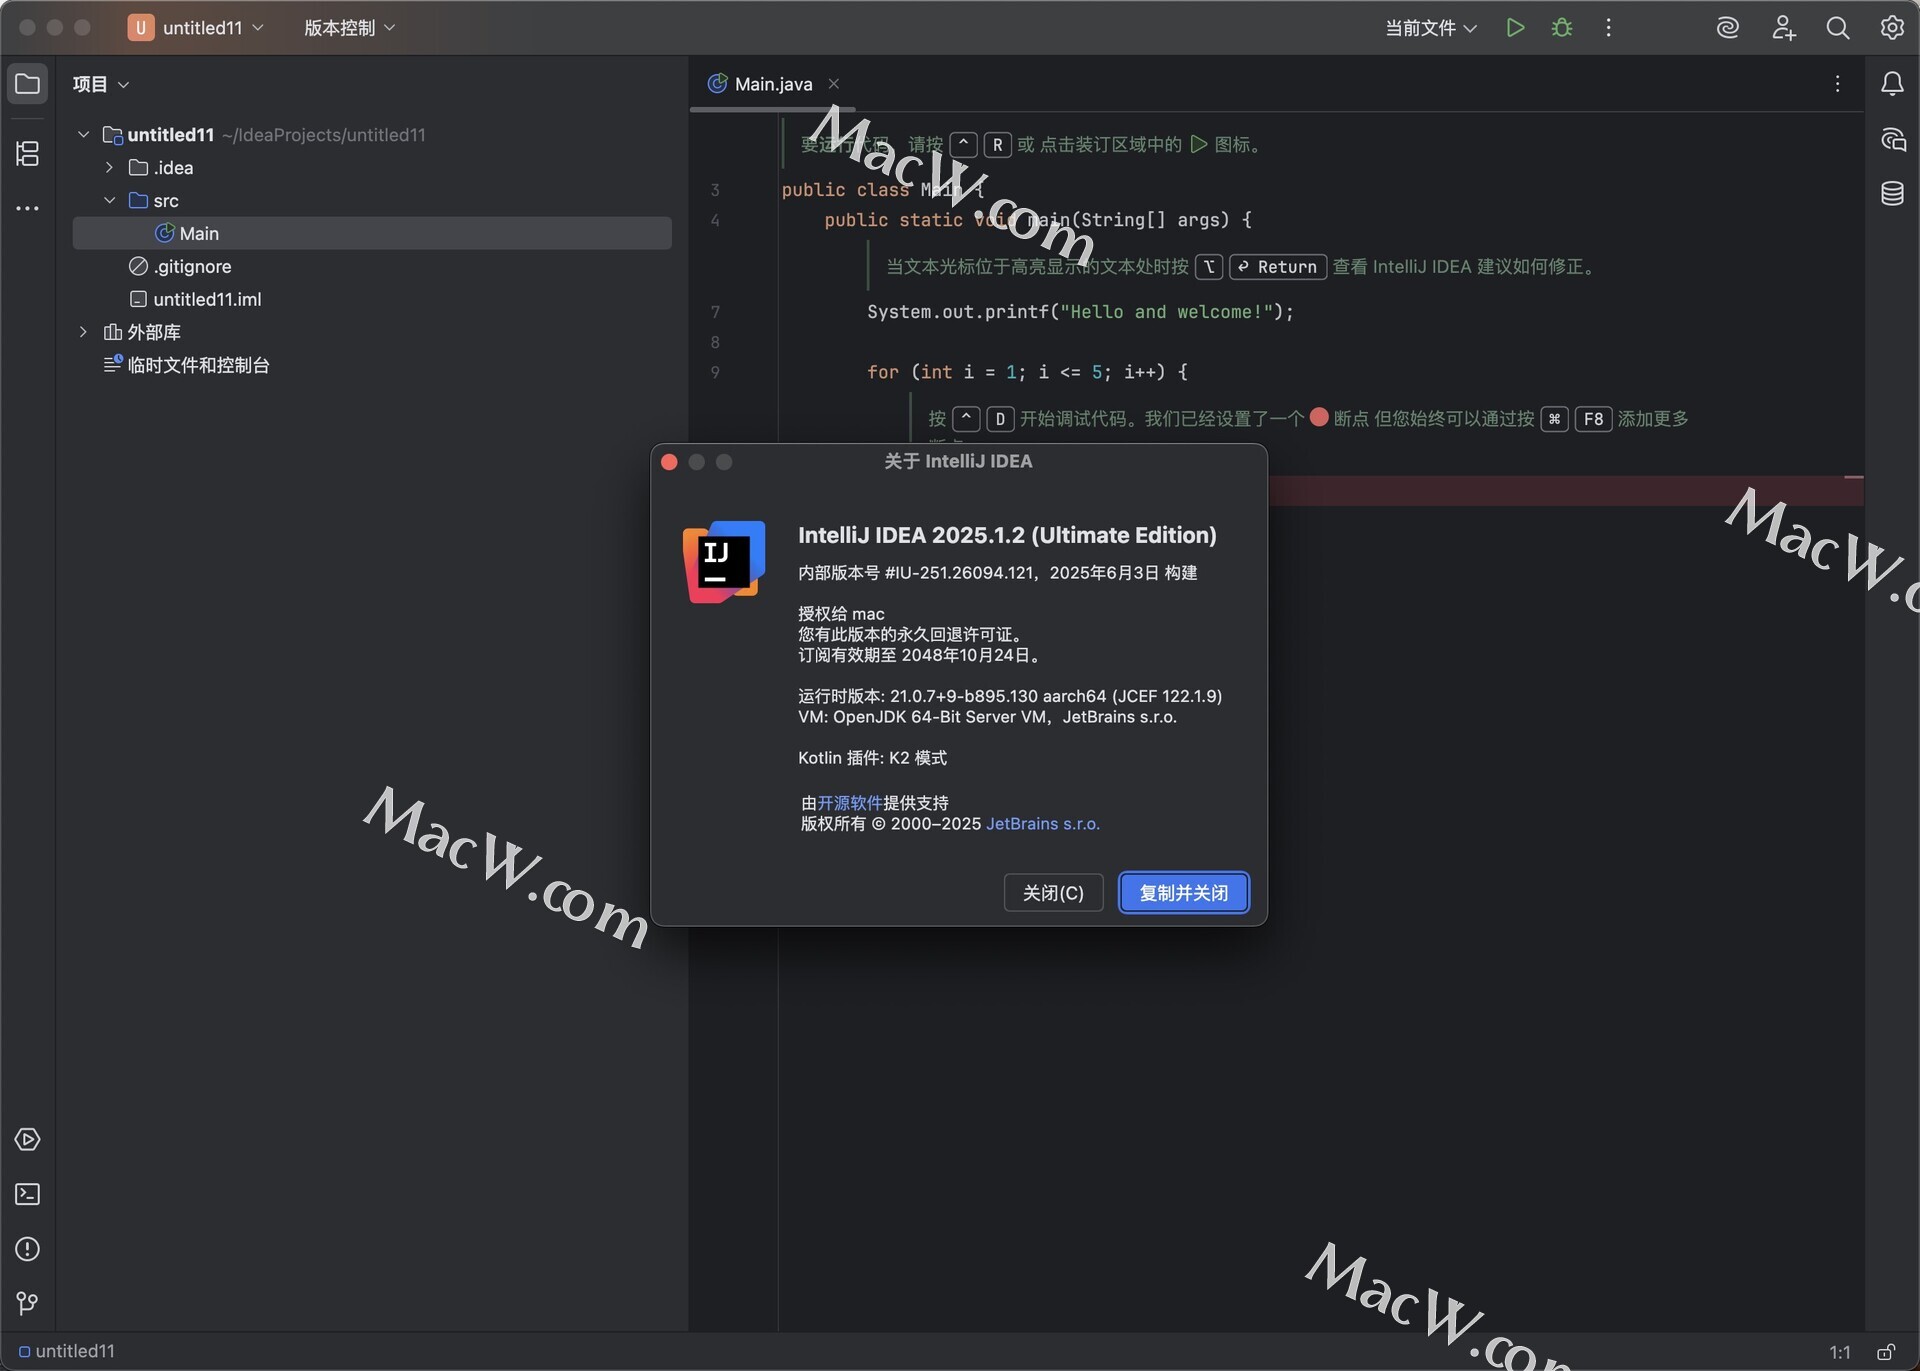Screen dimensions: 1920x1371
Task: Click the 关闭(C) button
Action: [1053, 893]
